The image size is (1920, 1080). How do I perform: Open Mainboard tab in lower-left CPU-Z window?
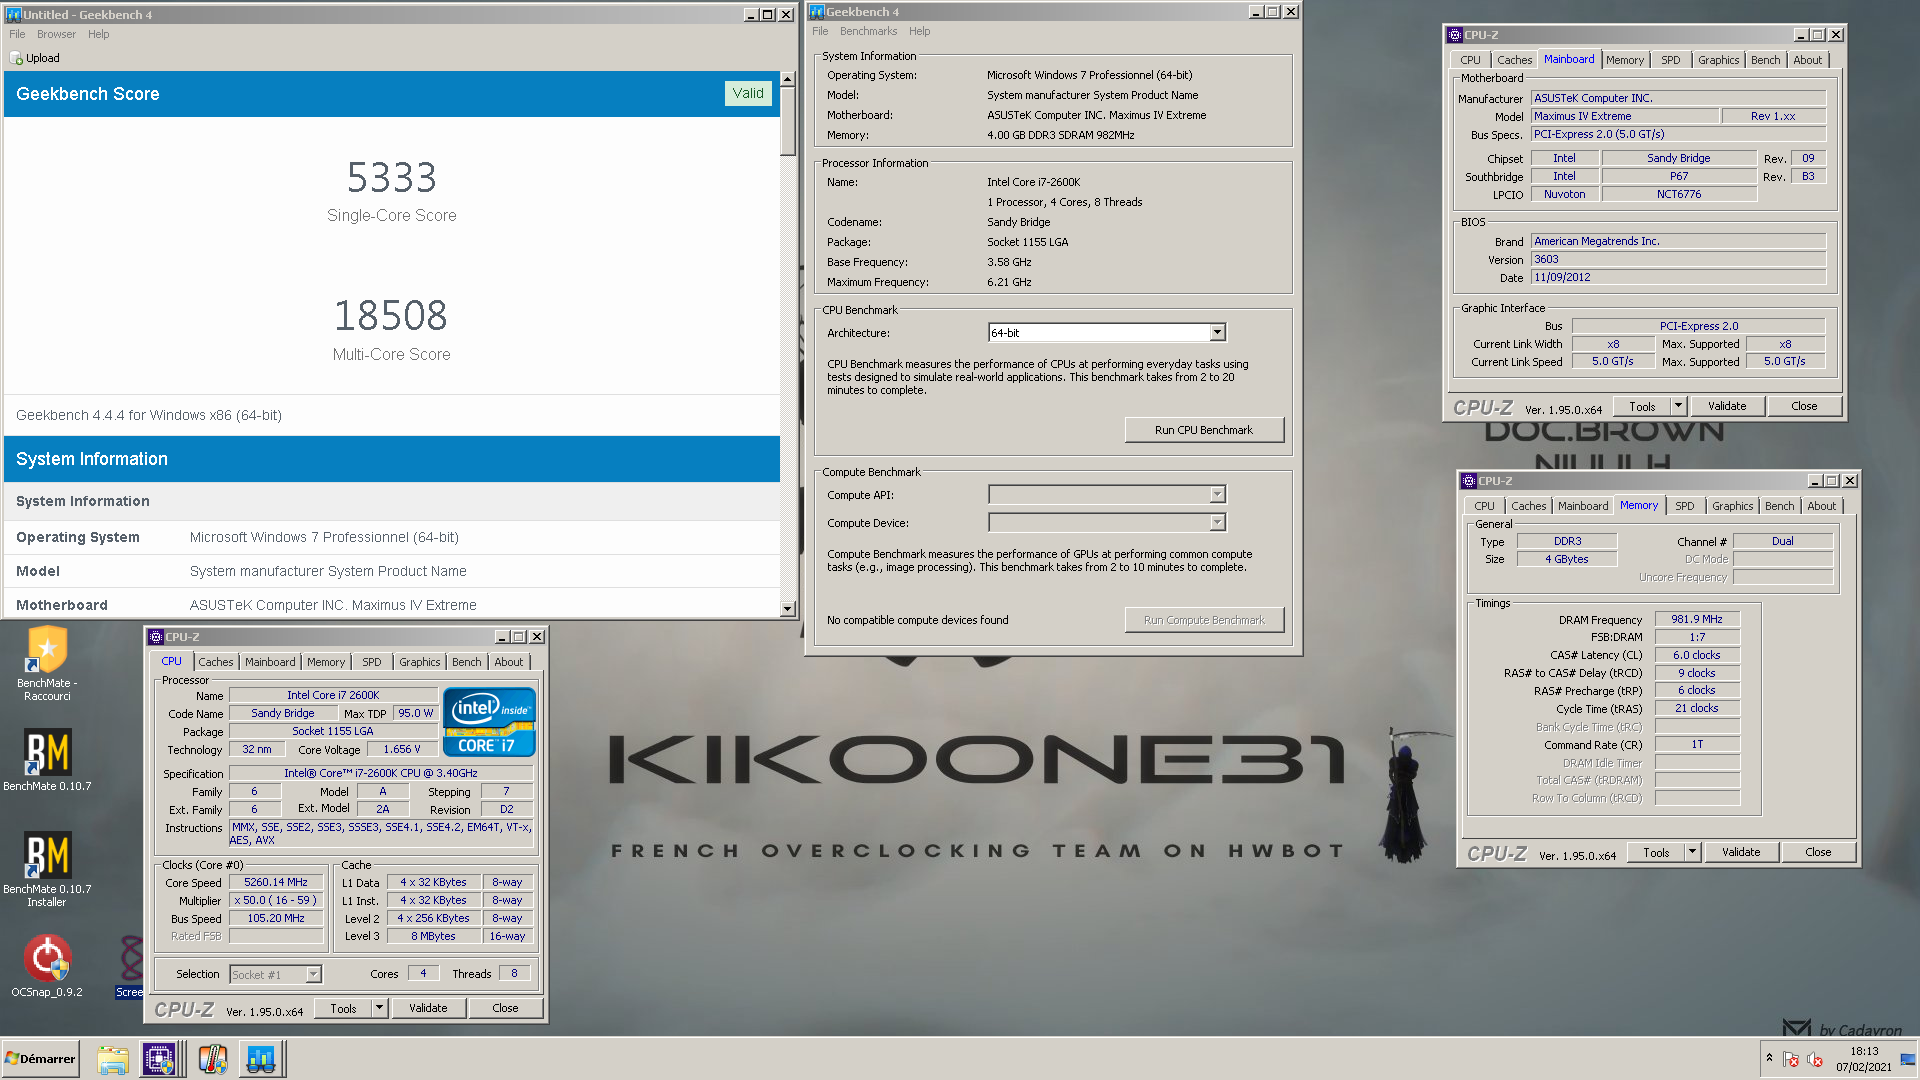[x=270, y=662]
